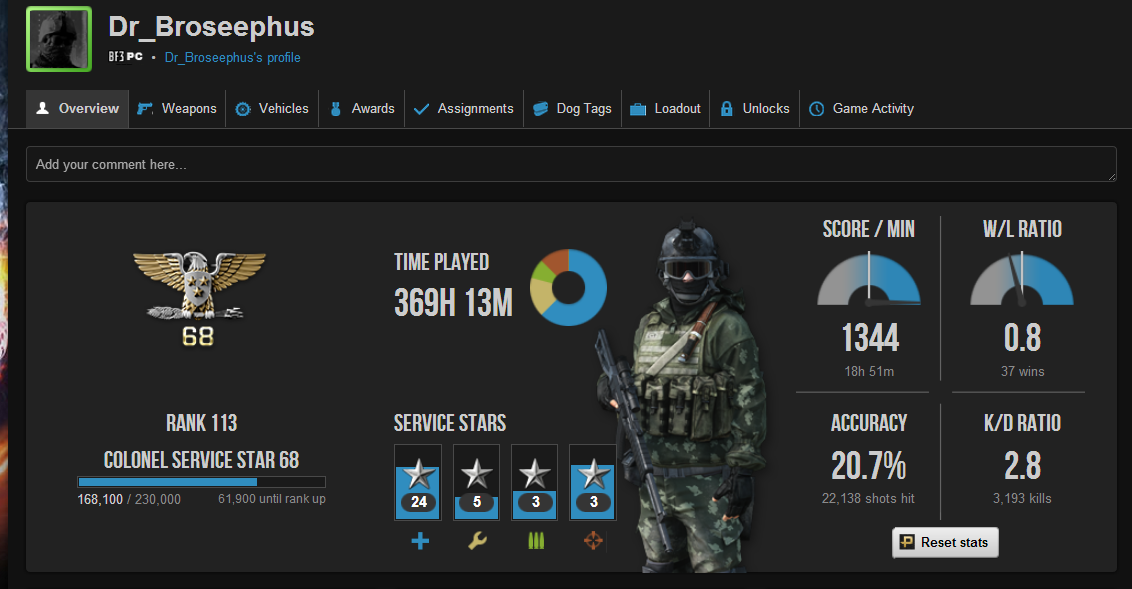The width and height of the screenshot is (1132, 589).
Task: Click the 22,138 shots hit text
Action: coord(868,499)
